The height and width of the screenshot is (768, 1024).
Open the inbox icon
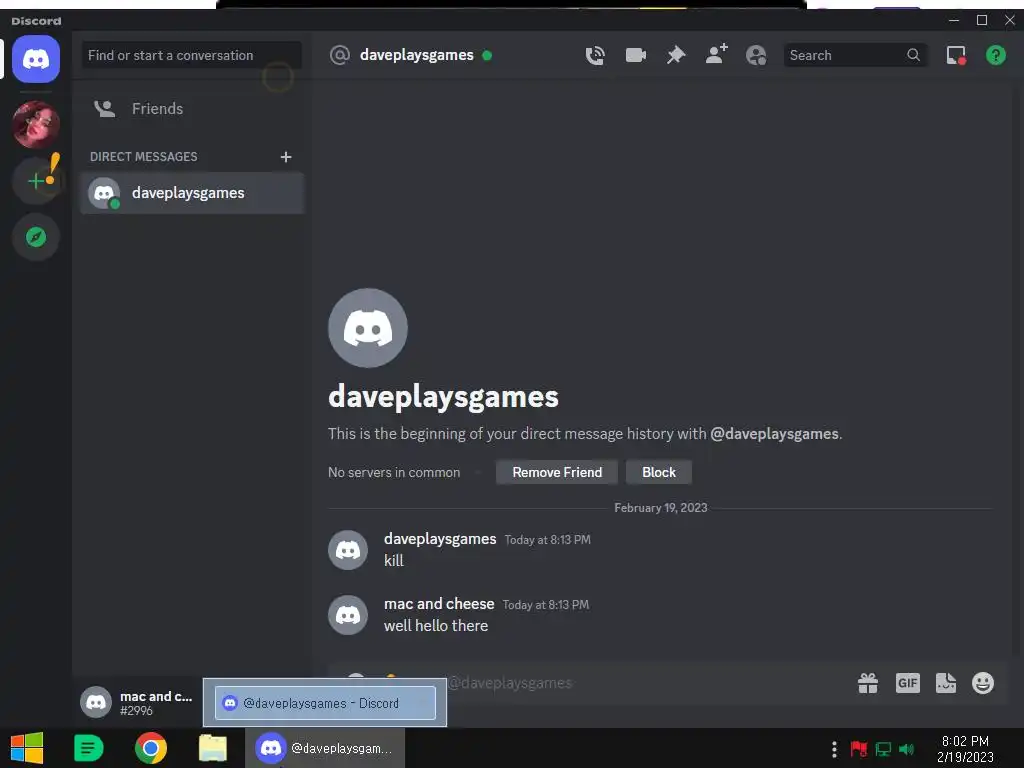click(x=956, y=56)
